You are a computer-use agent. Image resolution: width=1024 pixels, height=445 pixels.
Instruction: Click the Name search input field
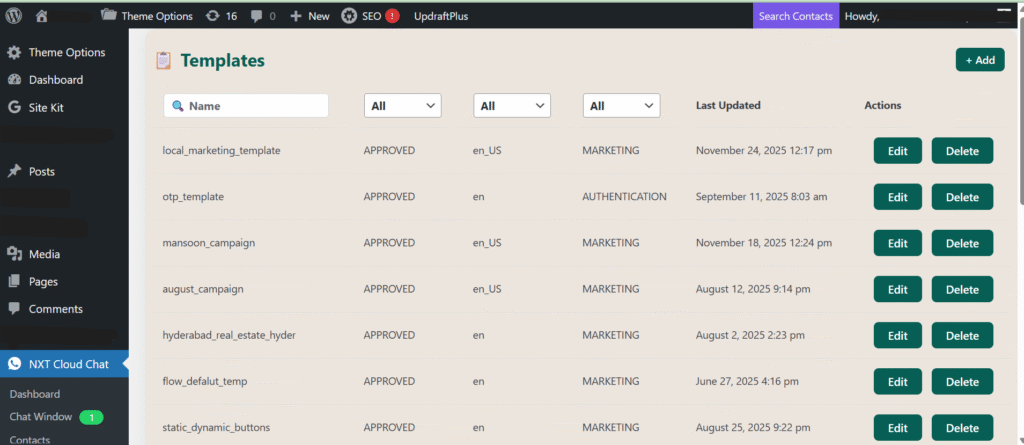point(246,105)
